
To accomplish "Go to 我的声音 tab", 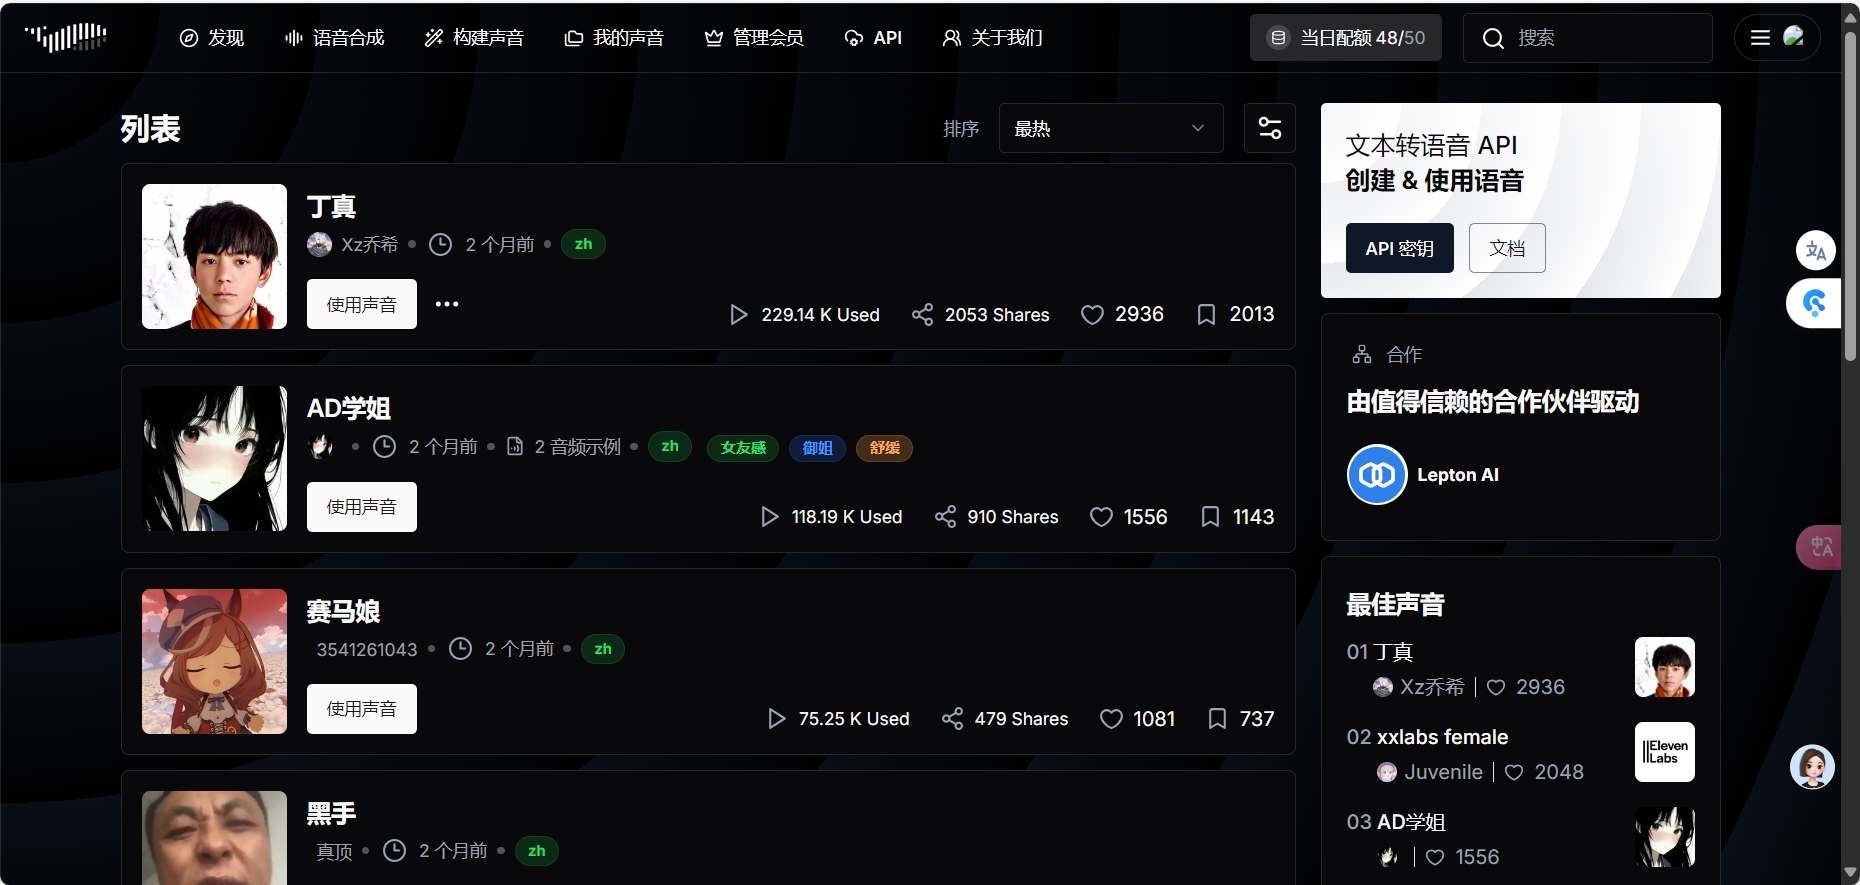I will pyautogui.click(x=614, y=38).
